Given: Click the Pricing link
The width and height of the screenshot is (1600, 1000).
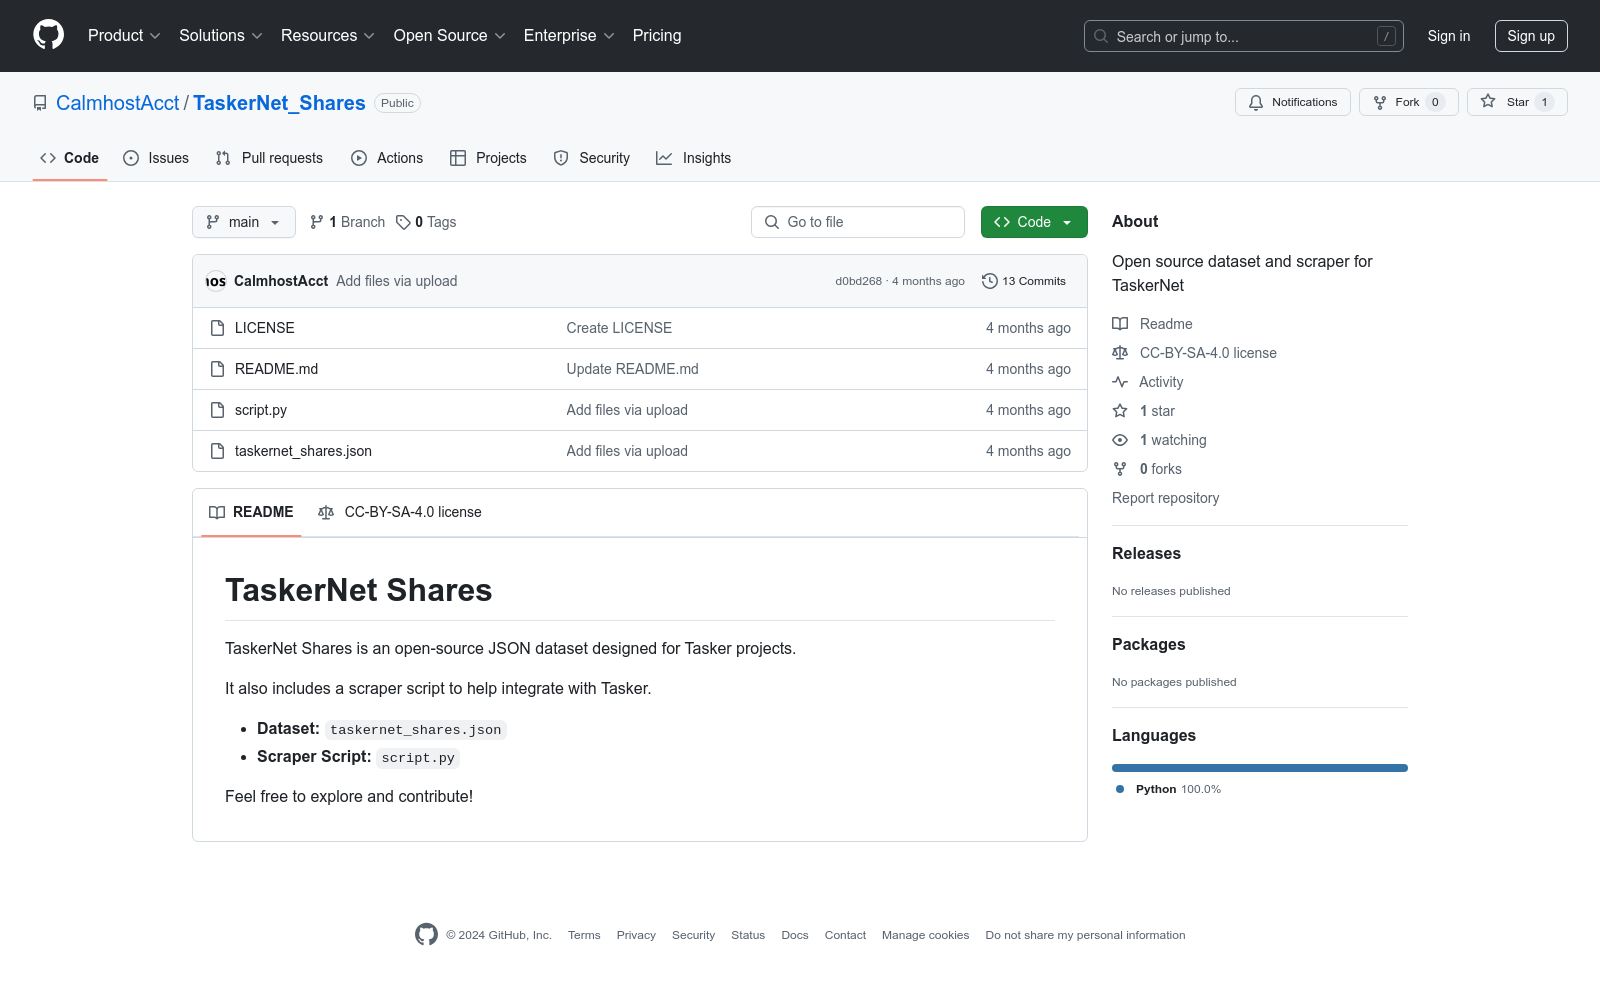Looking at the screenshot, I should click(x=657, y=35).
